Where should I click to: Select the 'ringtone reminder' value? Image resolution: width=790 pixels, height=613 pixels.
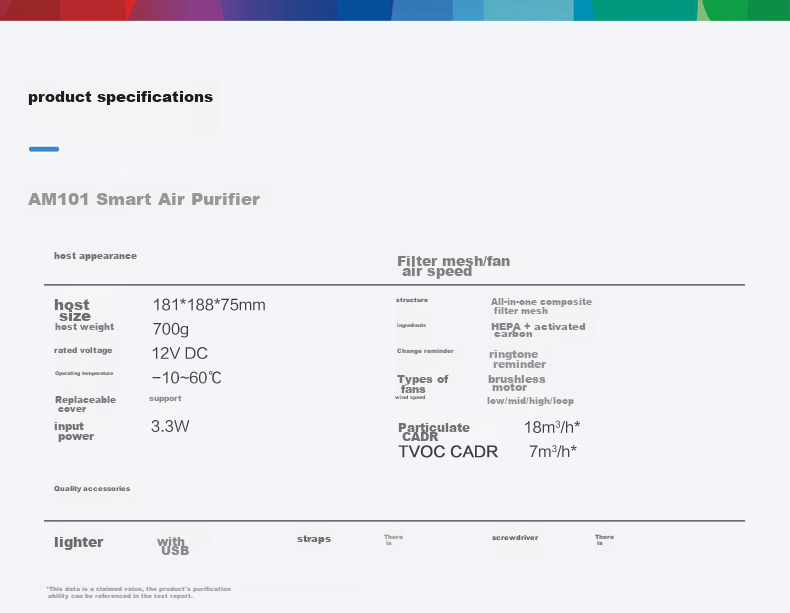tap(517, 359)
